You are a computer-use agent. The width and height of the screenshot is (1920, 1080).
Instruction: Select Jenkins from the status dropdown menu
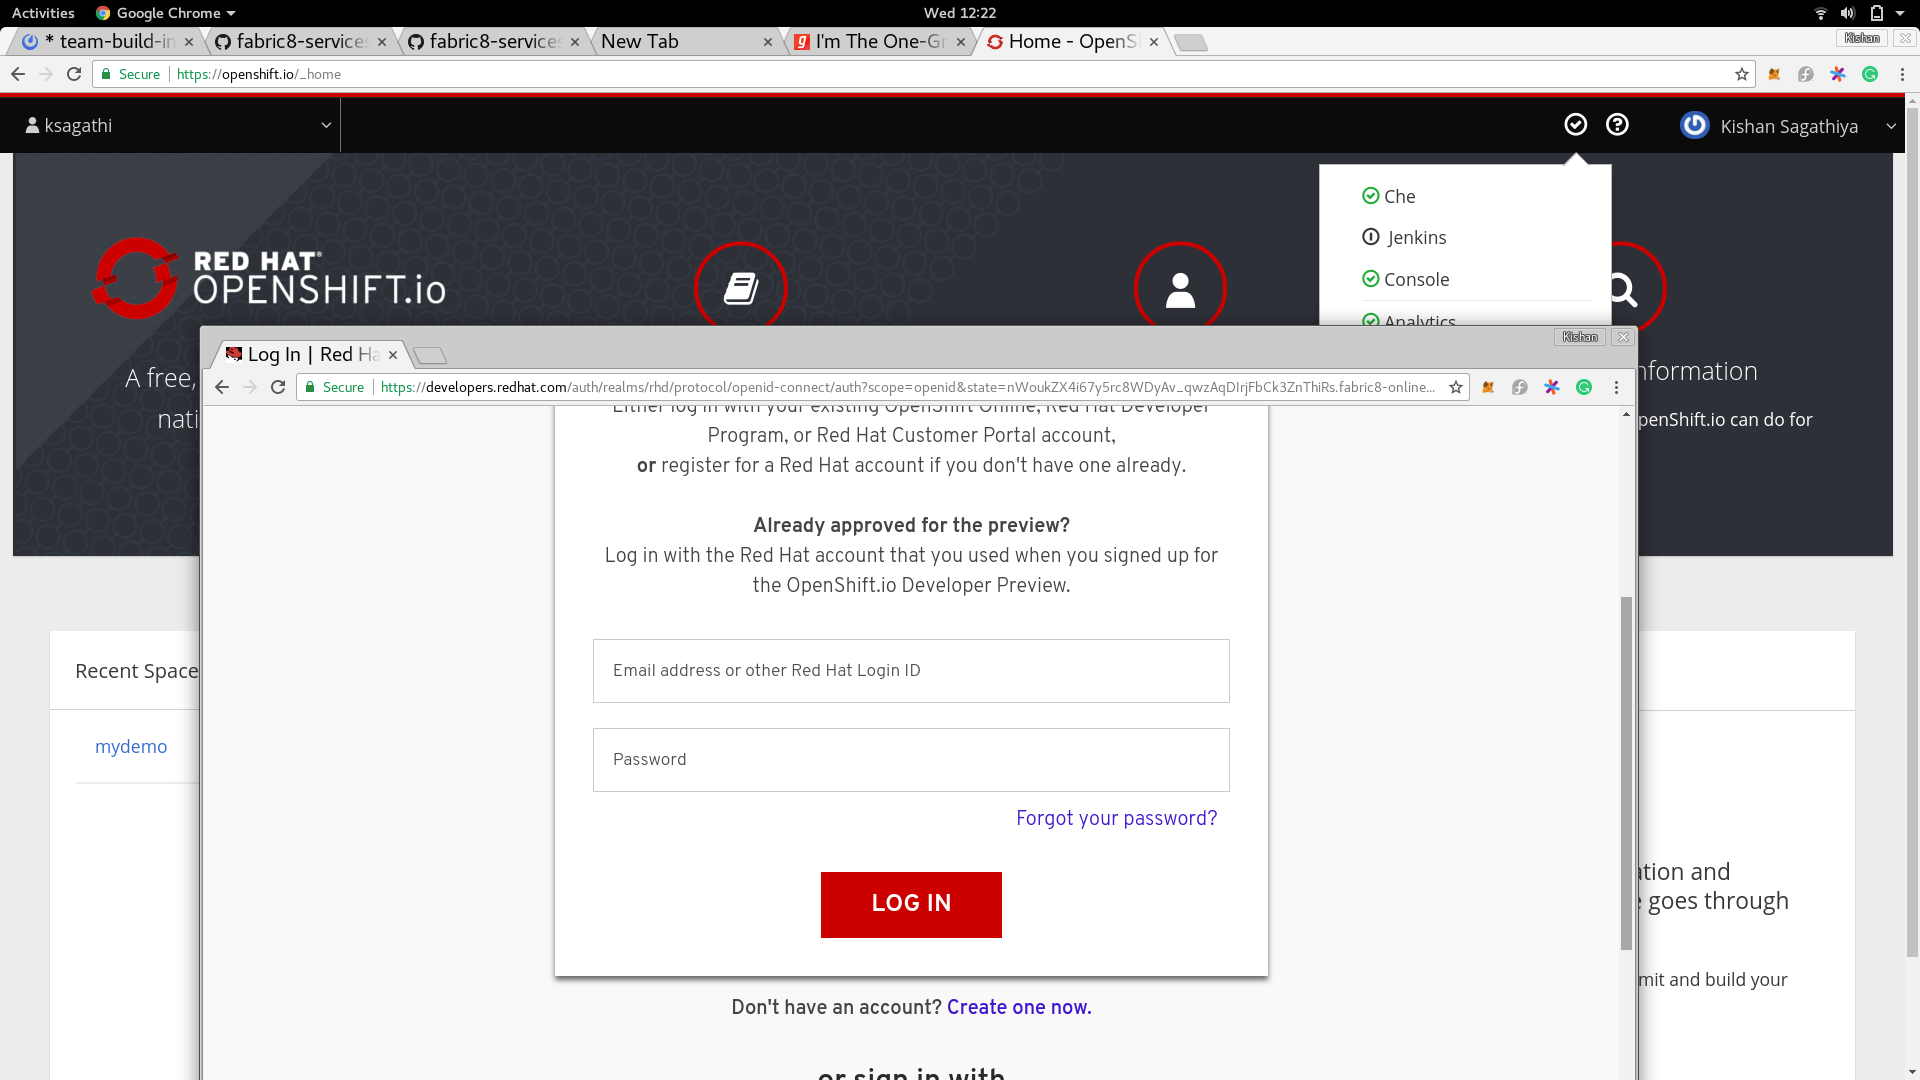(x=1416, y=237)
